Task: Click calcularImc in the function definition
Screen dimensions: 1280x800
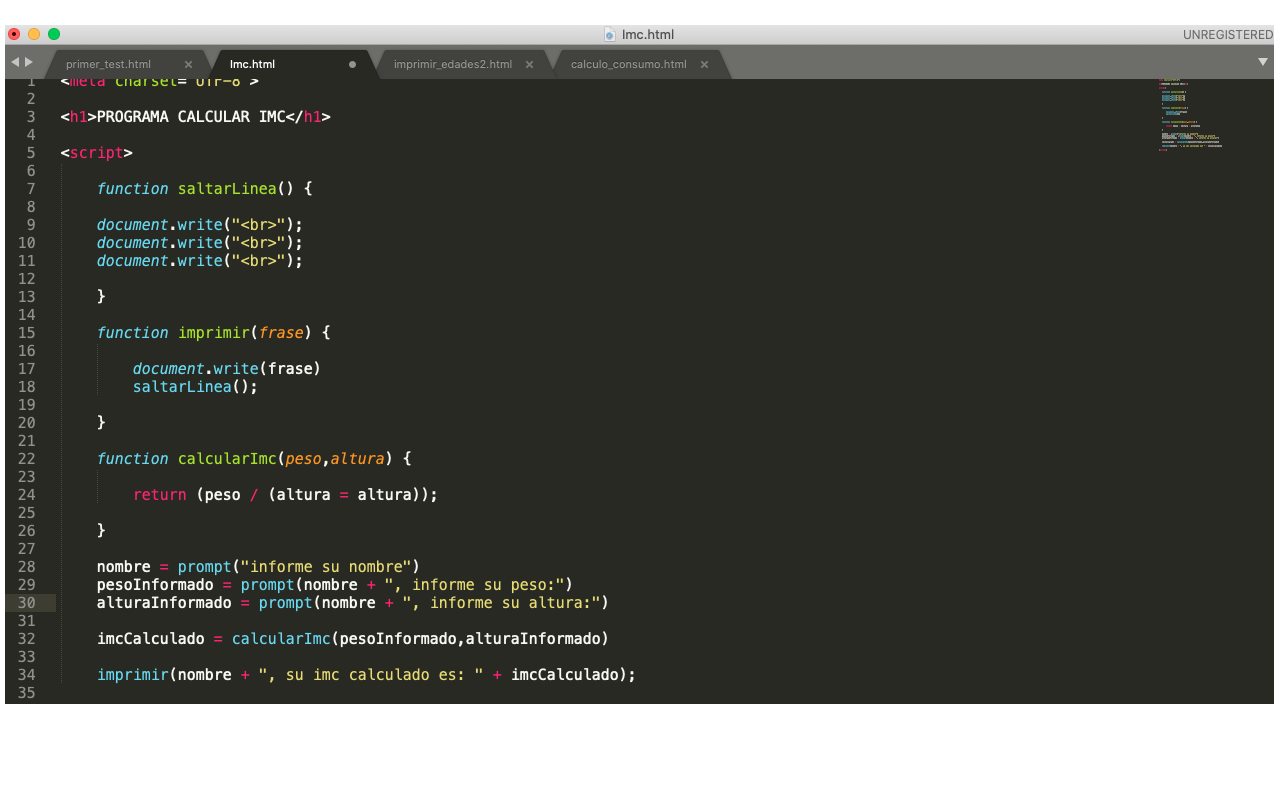Action: 227,459
